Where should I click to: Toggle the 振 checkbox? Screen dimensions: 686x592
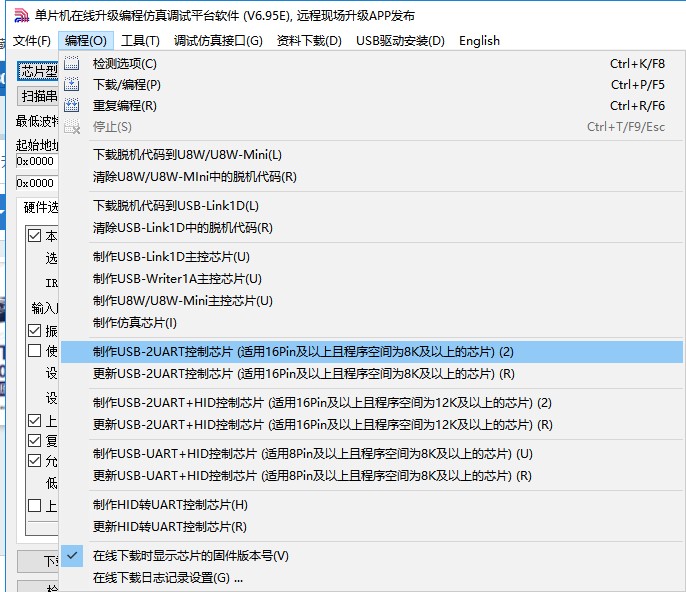[x=35, y=330]
